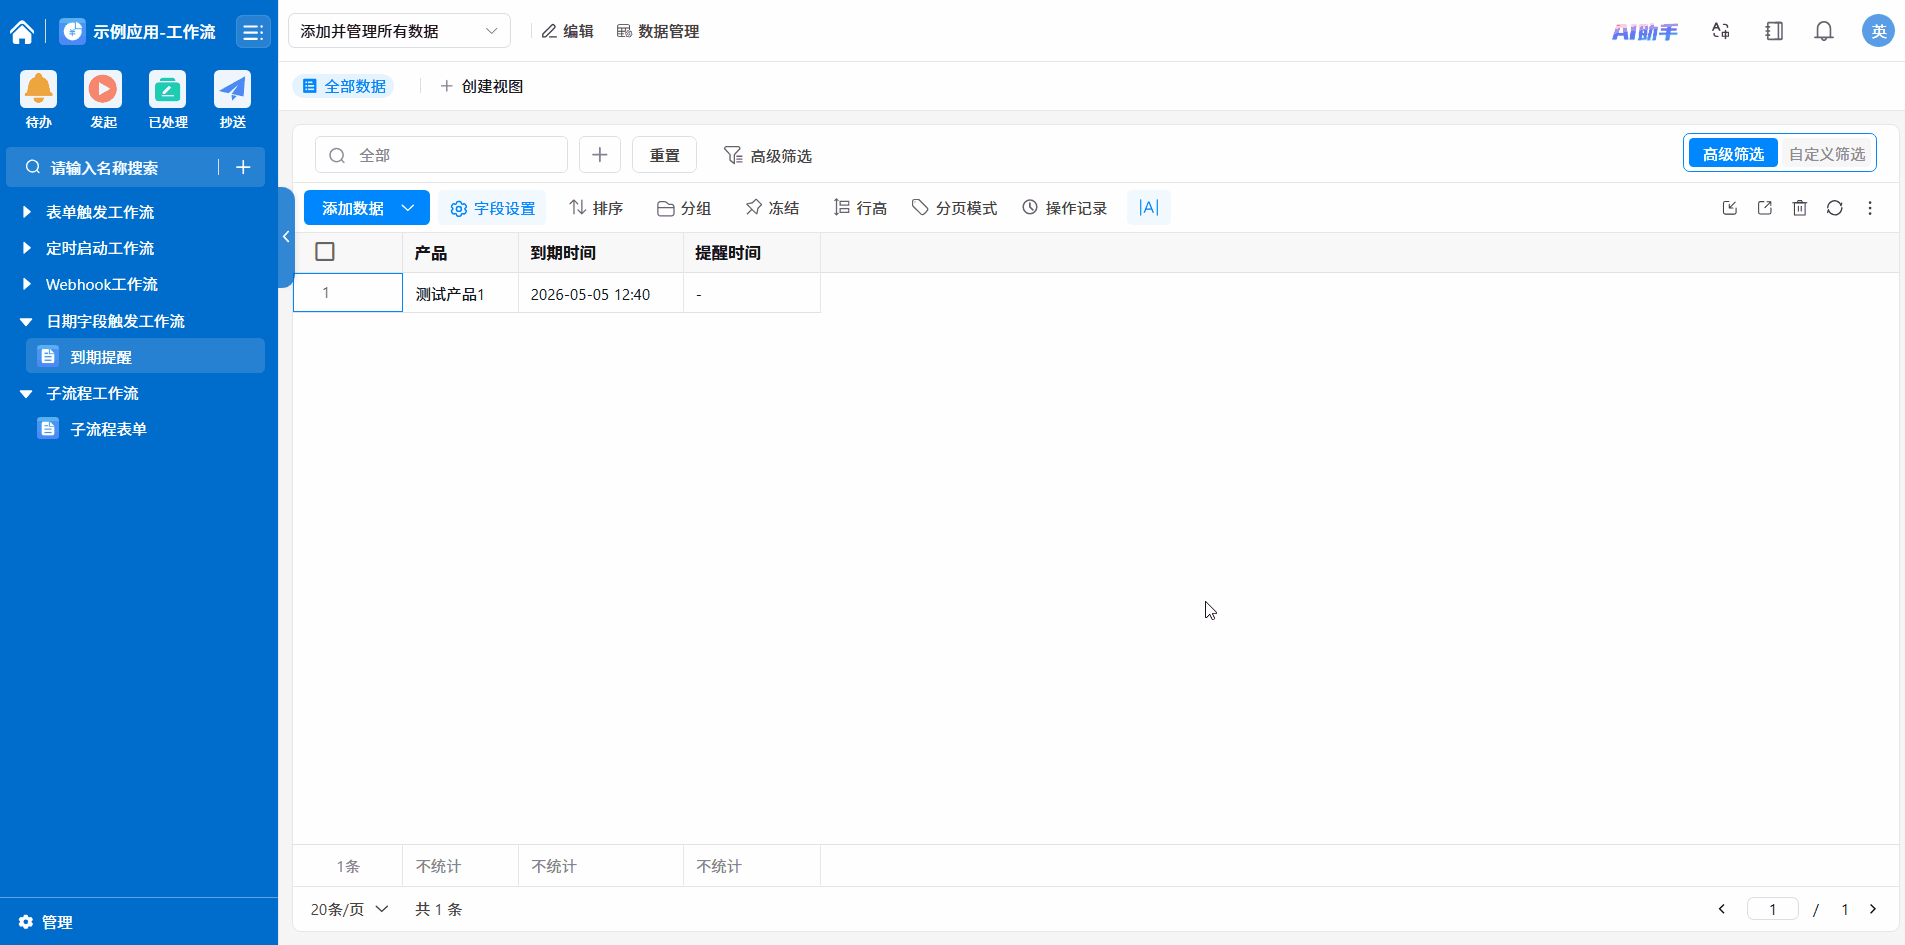The height and width of the screenshot is (945, 1905).
Task: Open the 发起 (initiate) shortcut
Action: 103,100
